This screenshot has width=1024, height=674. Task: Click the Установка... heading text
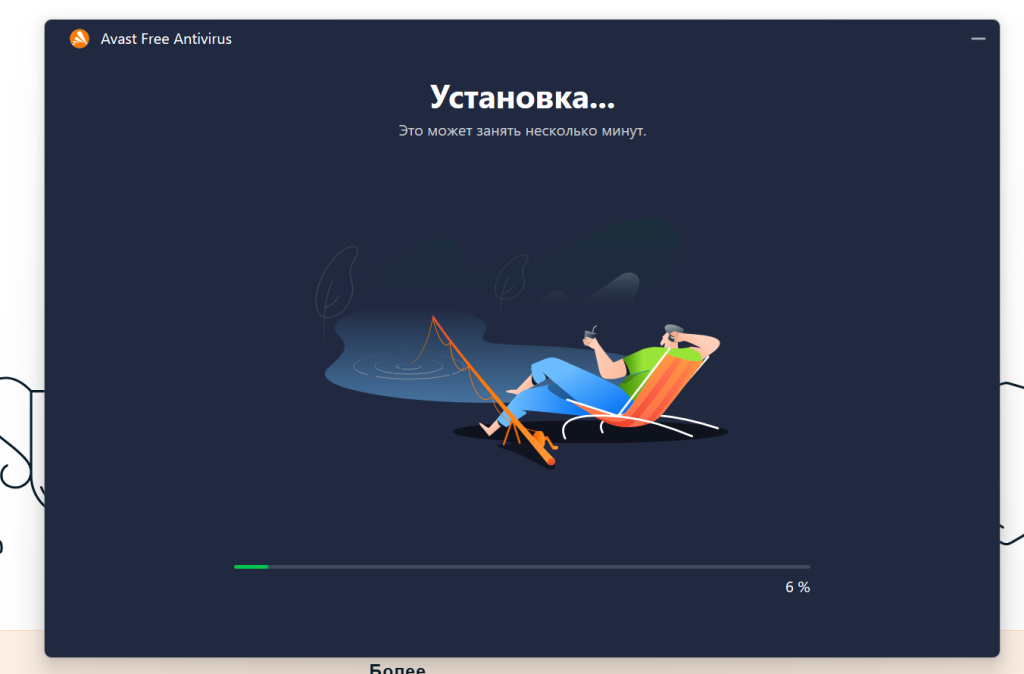click(x=524, y=97)
